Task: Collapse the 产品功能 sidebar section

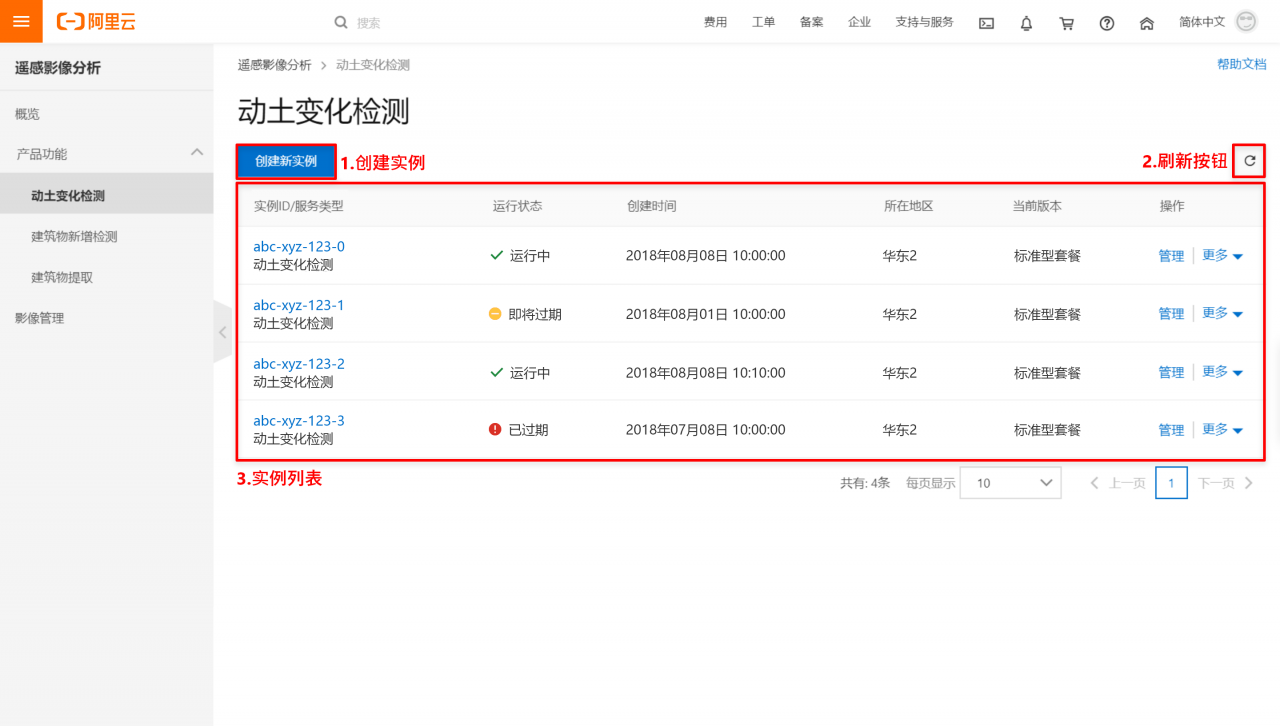Action: [x=197, y=152]
